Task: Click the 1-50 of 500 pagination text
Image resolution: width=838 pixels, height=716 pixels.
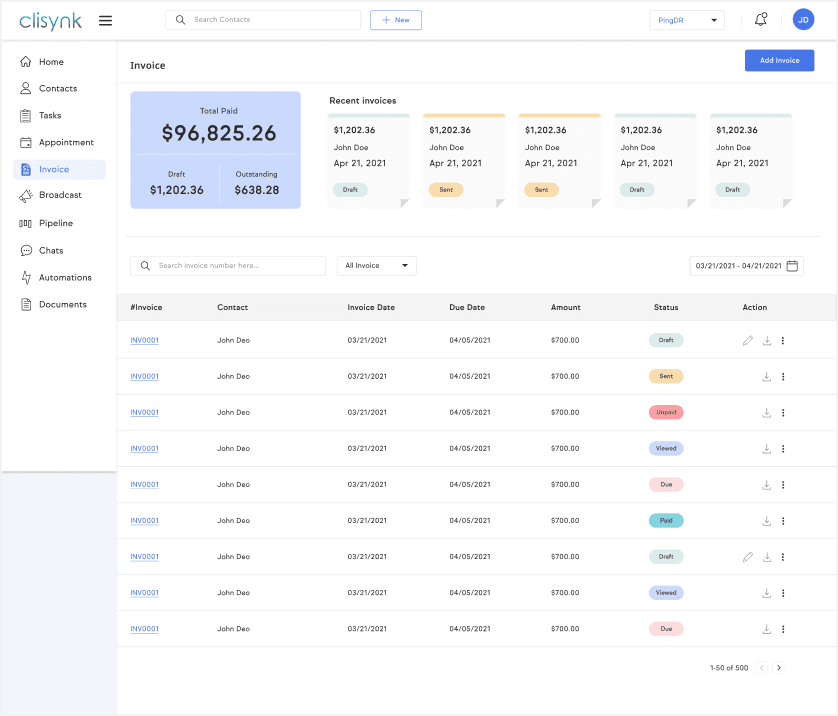Action: (x=728, y=668)
